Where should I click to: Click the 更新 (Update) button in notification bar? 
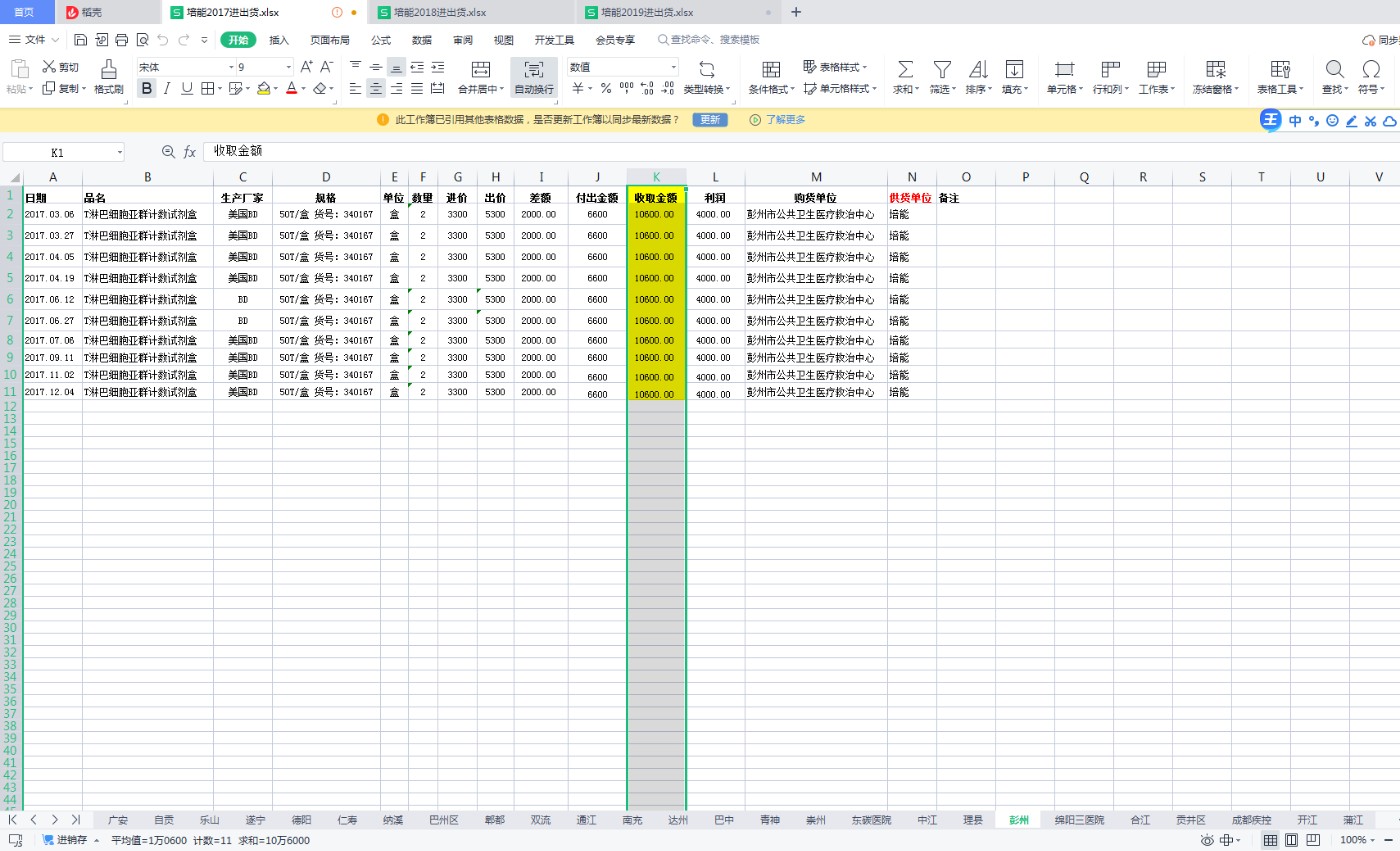(709, 120)
